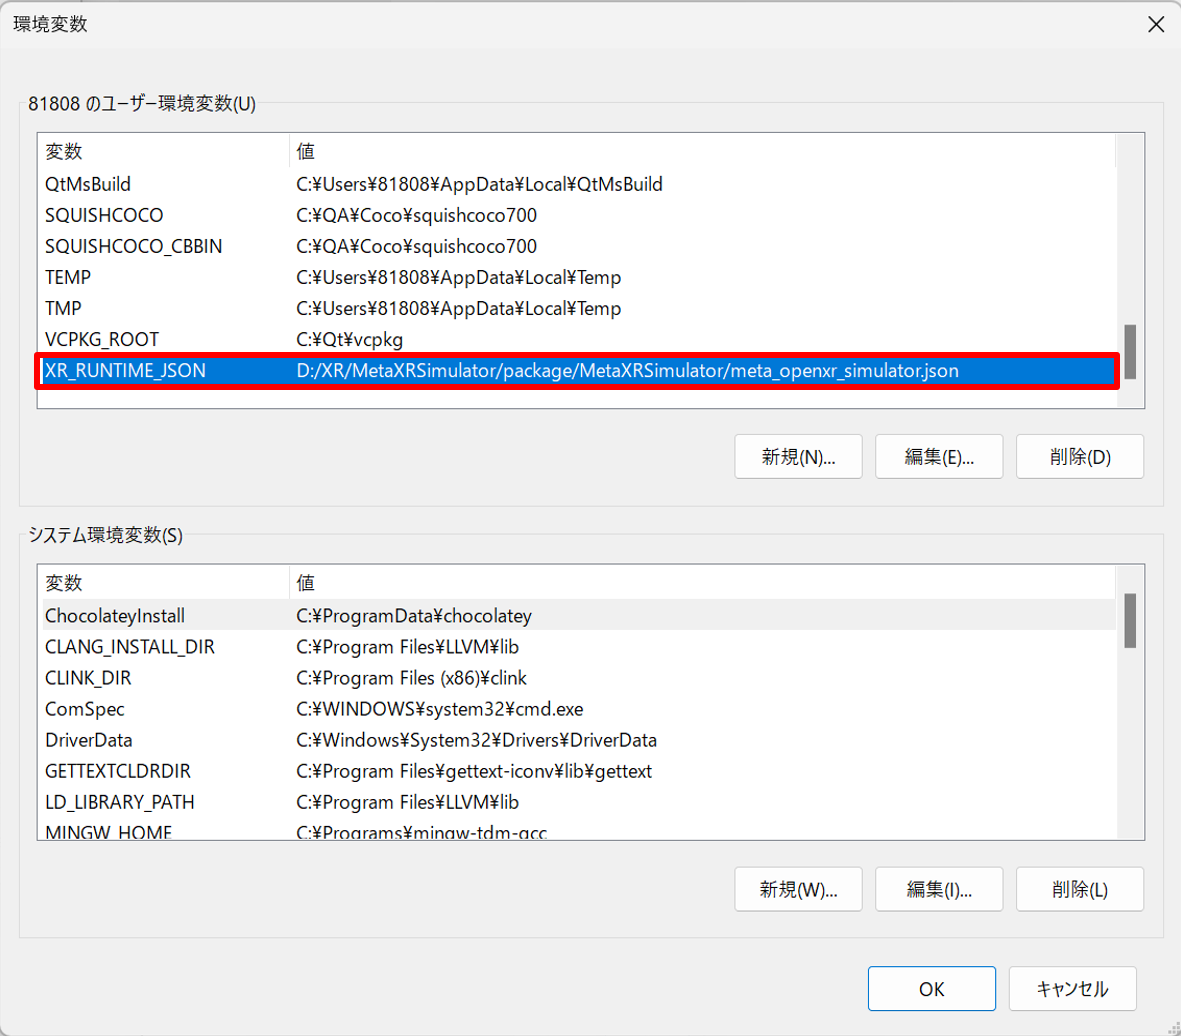This screenshot has width=1181, height=1036.
Task: Click 編集(I)... button for system variables
Action: (939, 889)
